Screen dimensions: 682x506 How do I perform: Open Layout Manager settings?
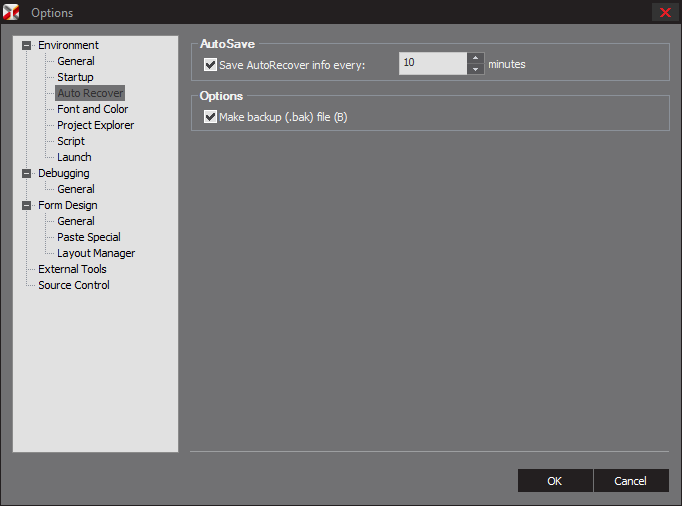tap(96, 253)
